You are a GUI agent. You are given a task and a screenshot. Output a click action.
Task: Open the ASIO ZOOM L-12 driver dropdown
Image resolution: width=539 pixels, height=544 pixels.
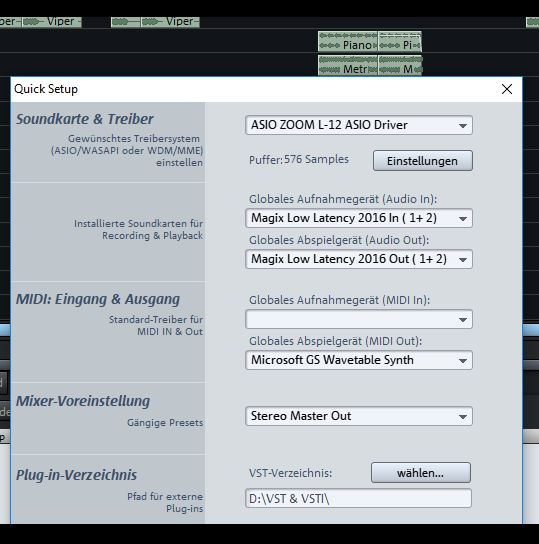click(359, 125)
